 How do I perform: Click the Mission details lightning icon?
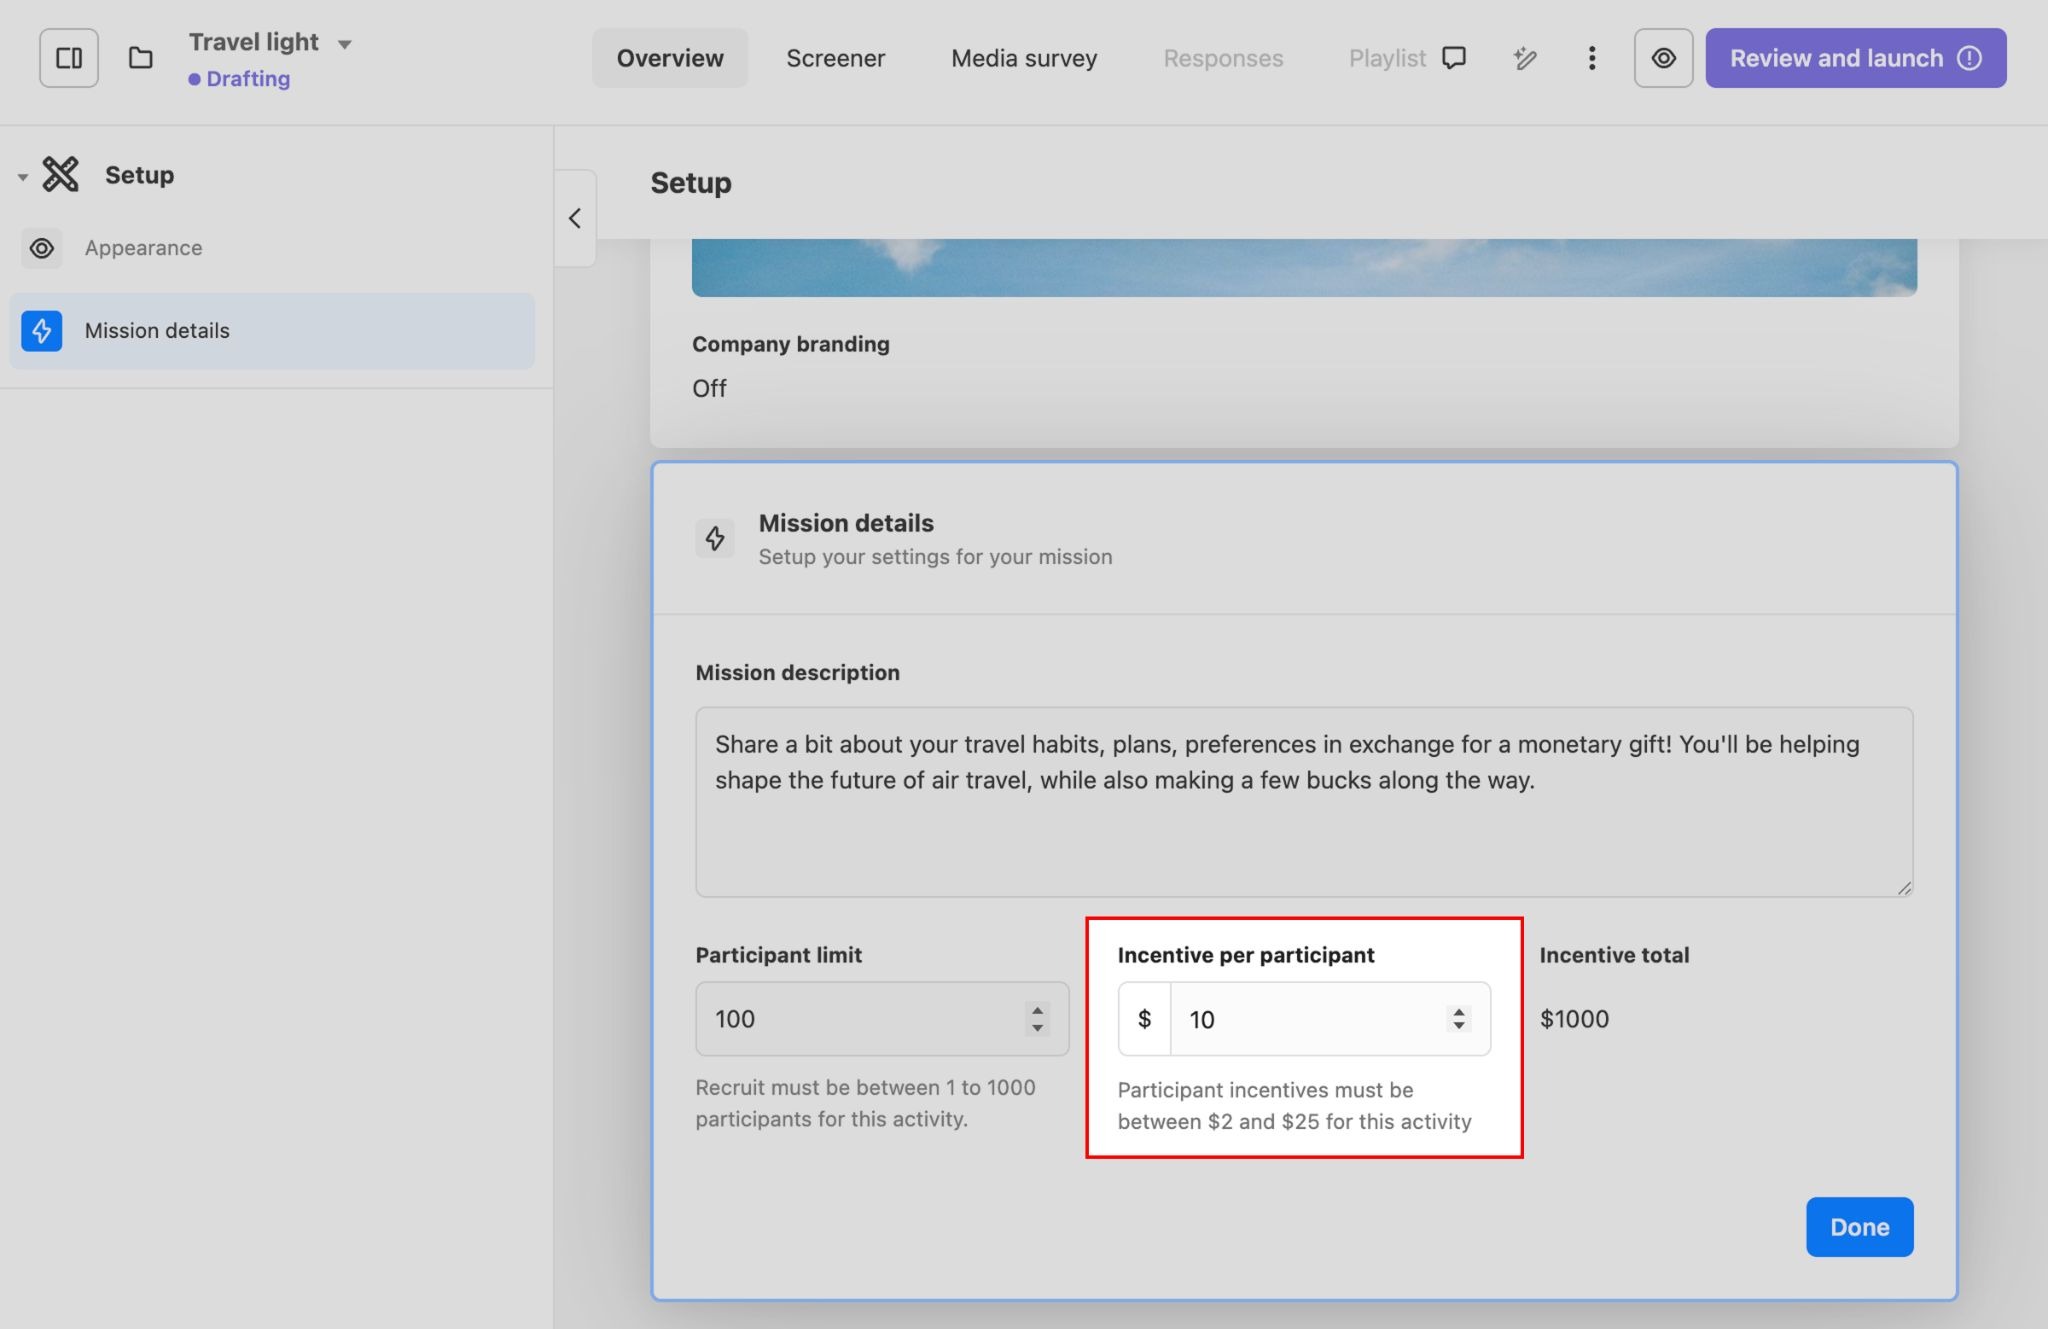(x=42, y=331)
